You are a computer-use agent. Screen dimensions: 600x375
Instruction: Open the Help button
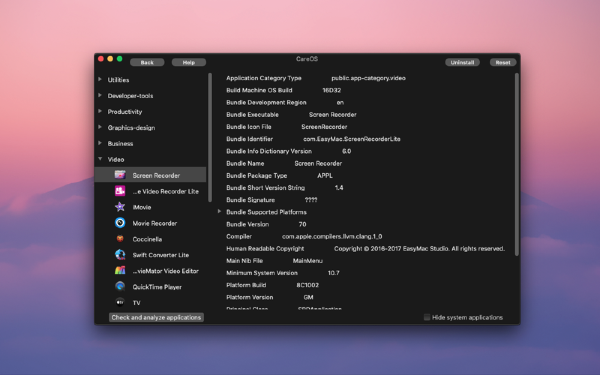click(x=189, y=62)
